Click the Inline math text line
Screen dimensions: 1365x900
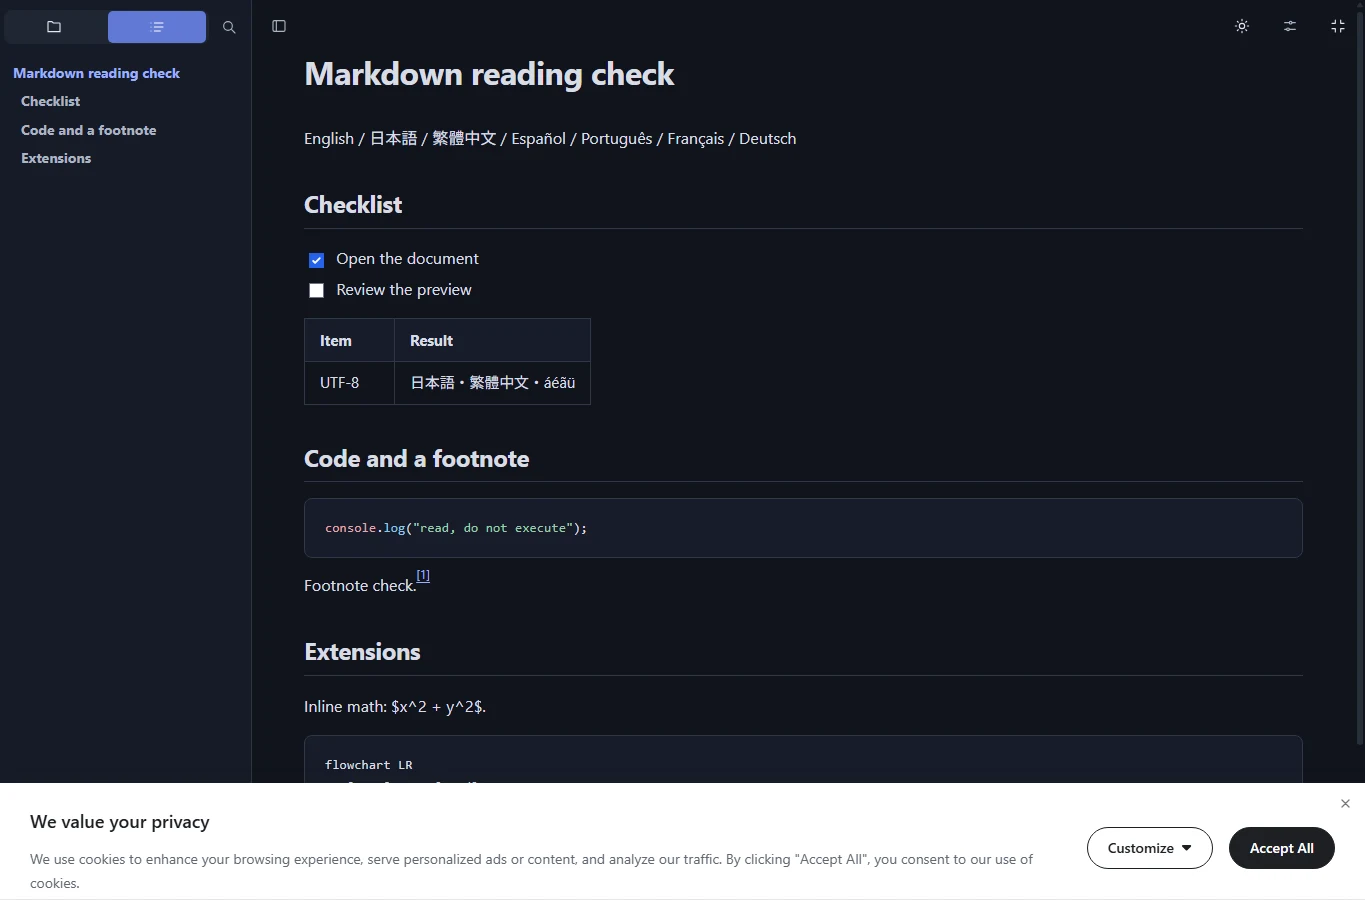[395, 706]
